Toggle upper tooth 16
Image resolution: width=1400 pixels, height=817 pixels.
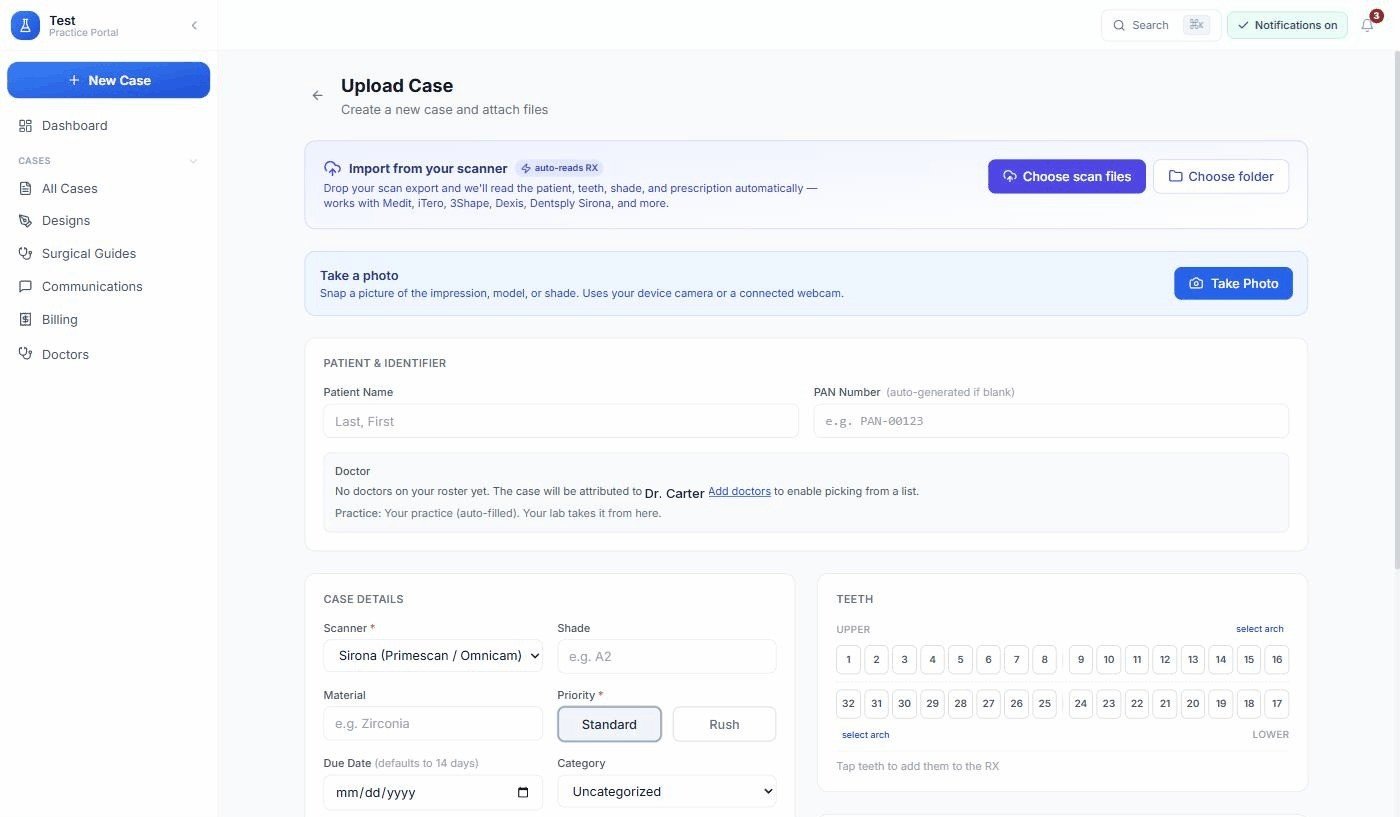click(1276, 659)
